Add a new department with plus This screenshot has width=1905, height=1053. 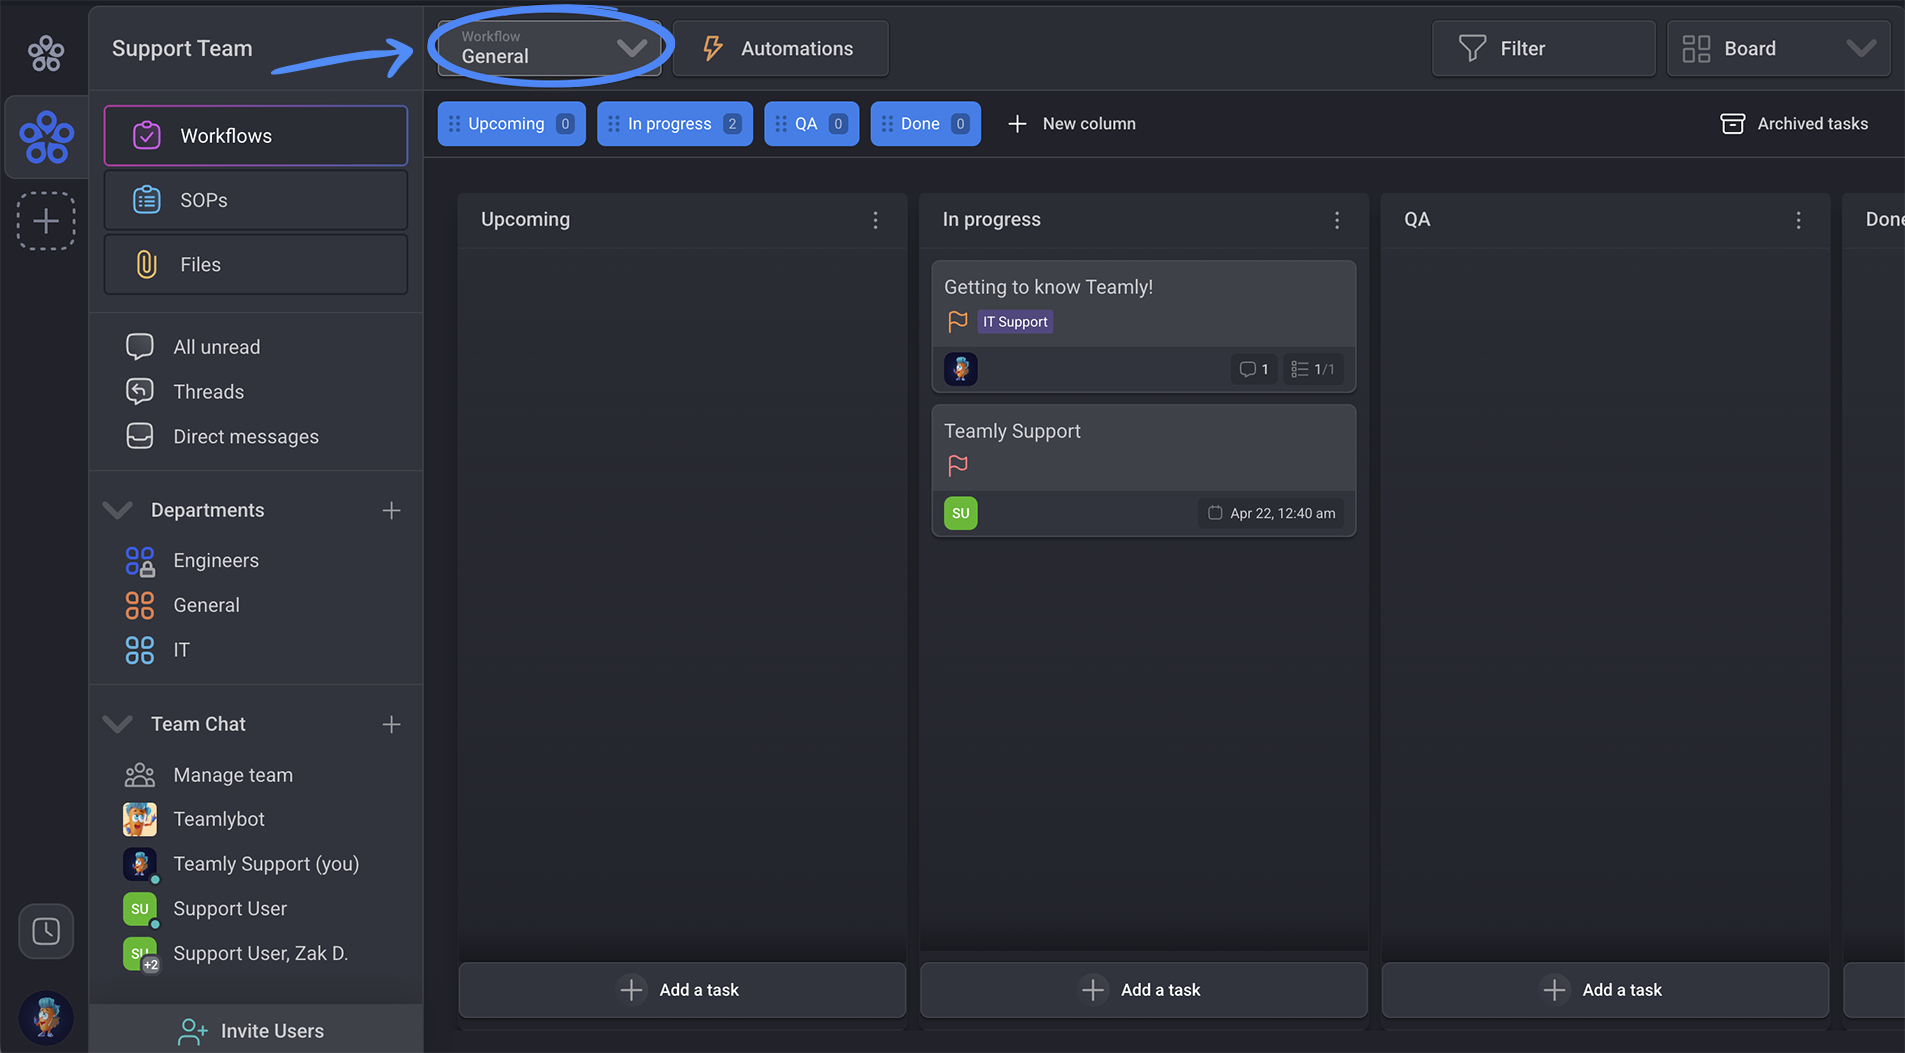391,510
